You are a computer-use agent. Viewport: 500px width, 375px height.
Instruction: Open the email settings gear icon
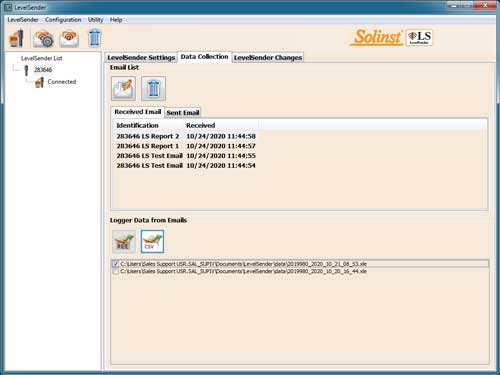tap(43, 38)
